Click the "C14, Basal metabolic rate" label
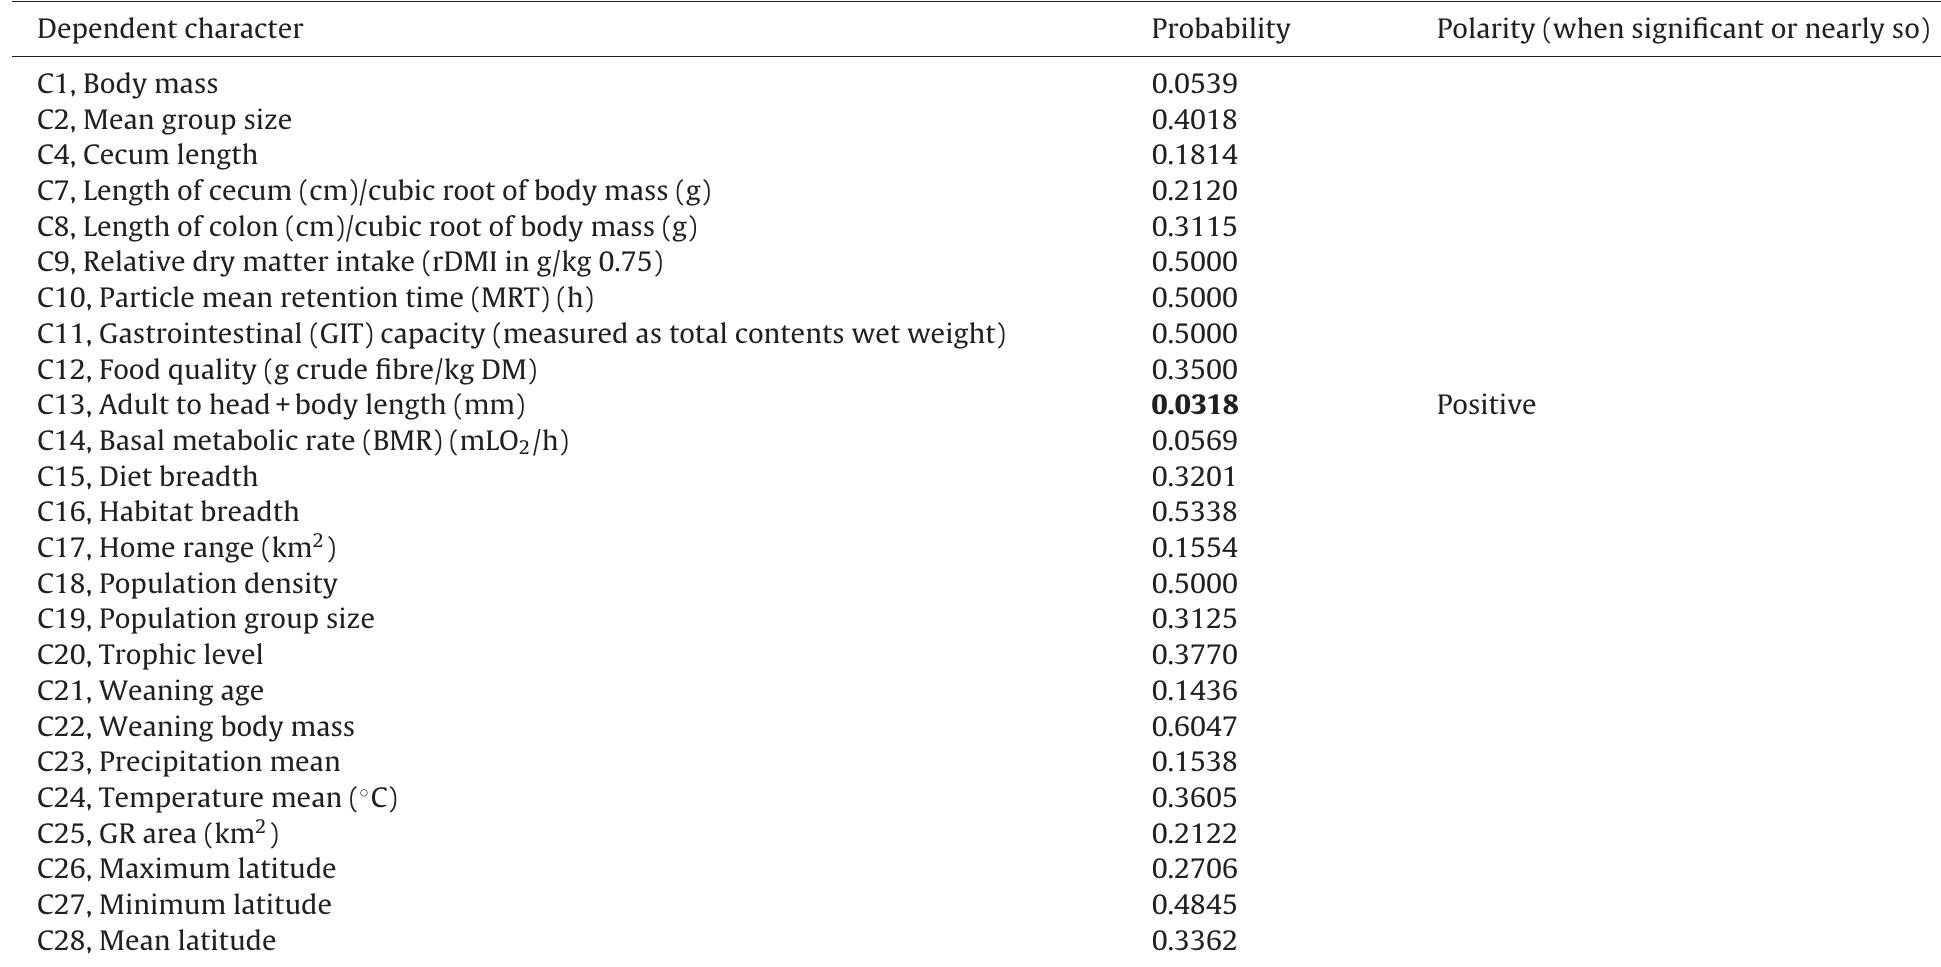The height and width of the screenshot is (967, 1941). pos(303,441)
